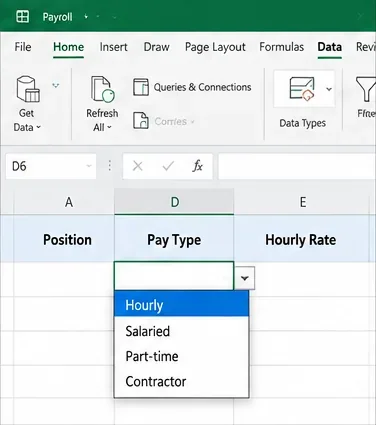Viewport: 376px width, 425px height.
Task: Select column D header
Action: (x=174, y=201)
